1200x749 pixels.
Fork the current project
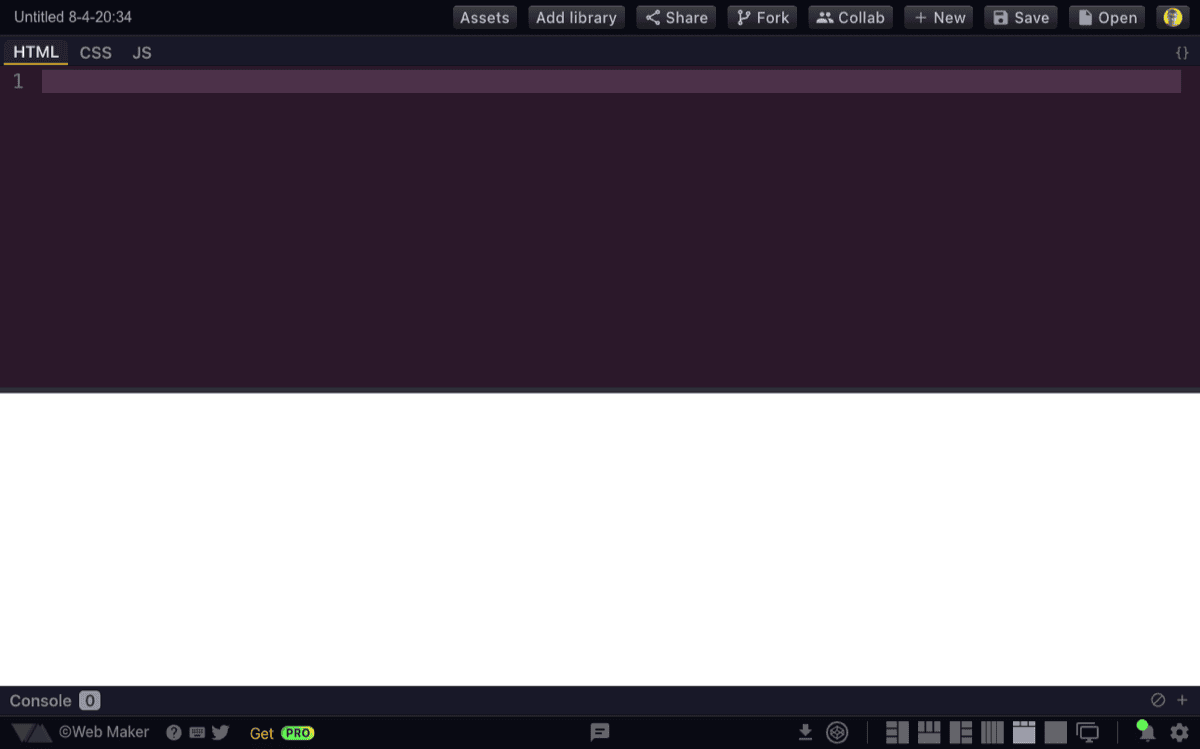(x=762, y=17)
